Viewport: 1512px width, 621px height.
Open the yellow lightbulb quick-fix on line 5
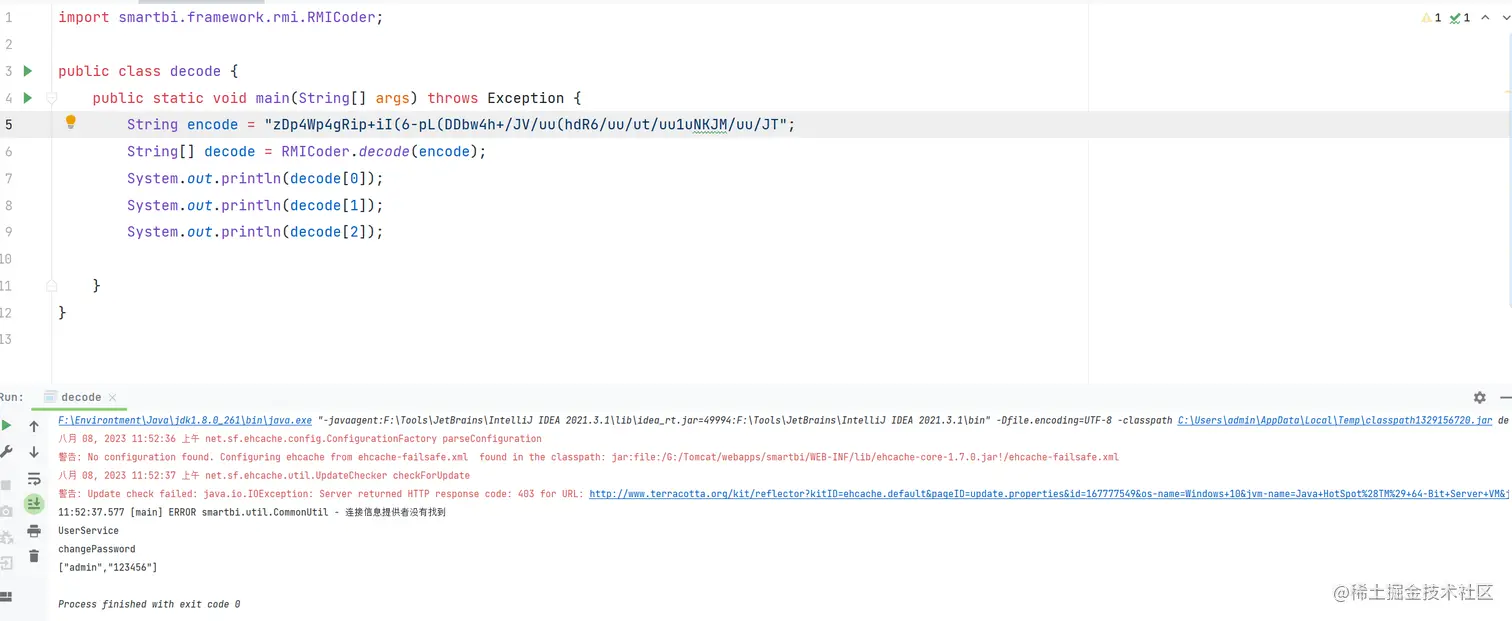pos(71,122)
